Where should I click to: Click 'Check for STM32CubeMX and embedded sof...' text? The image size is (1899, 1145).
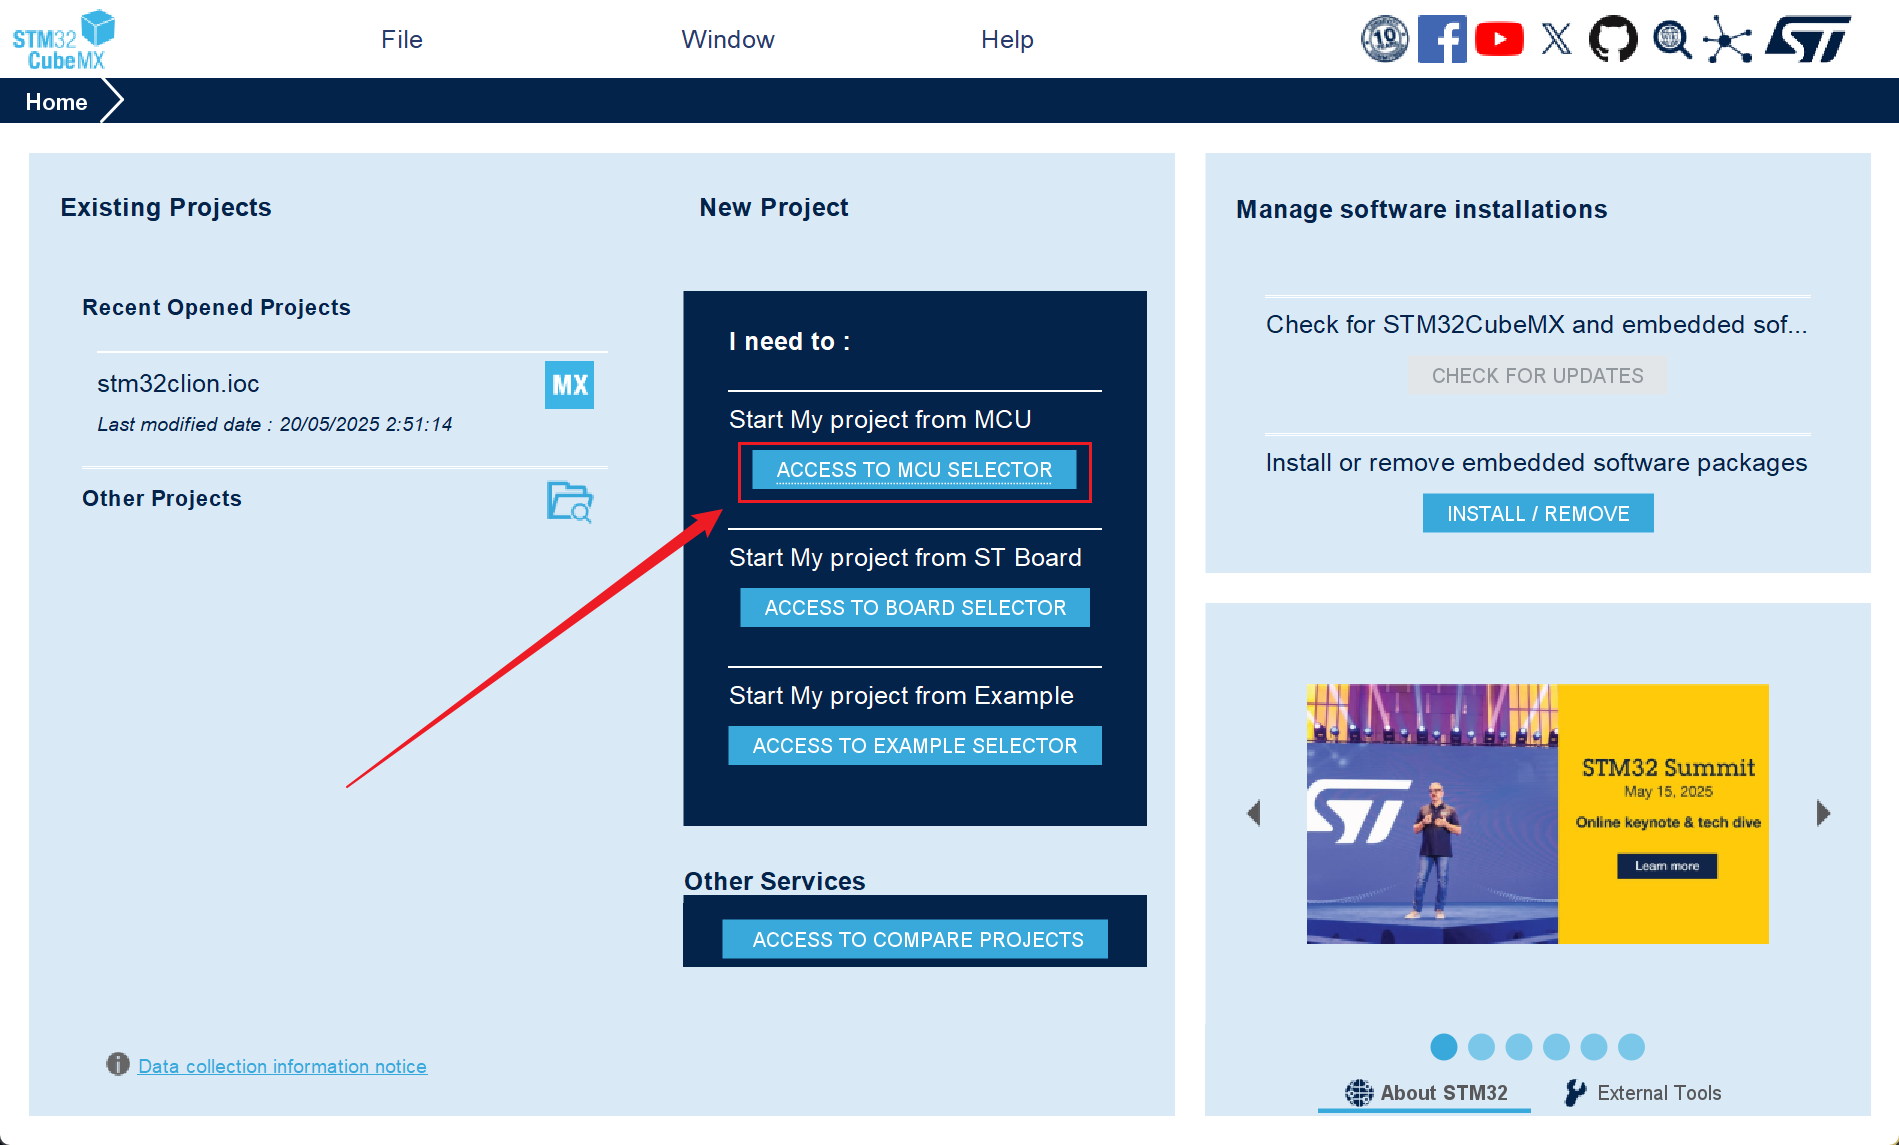coord(1537,325)
